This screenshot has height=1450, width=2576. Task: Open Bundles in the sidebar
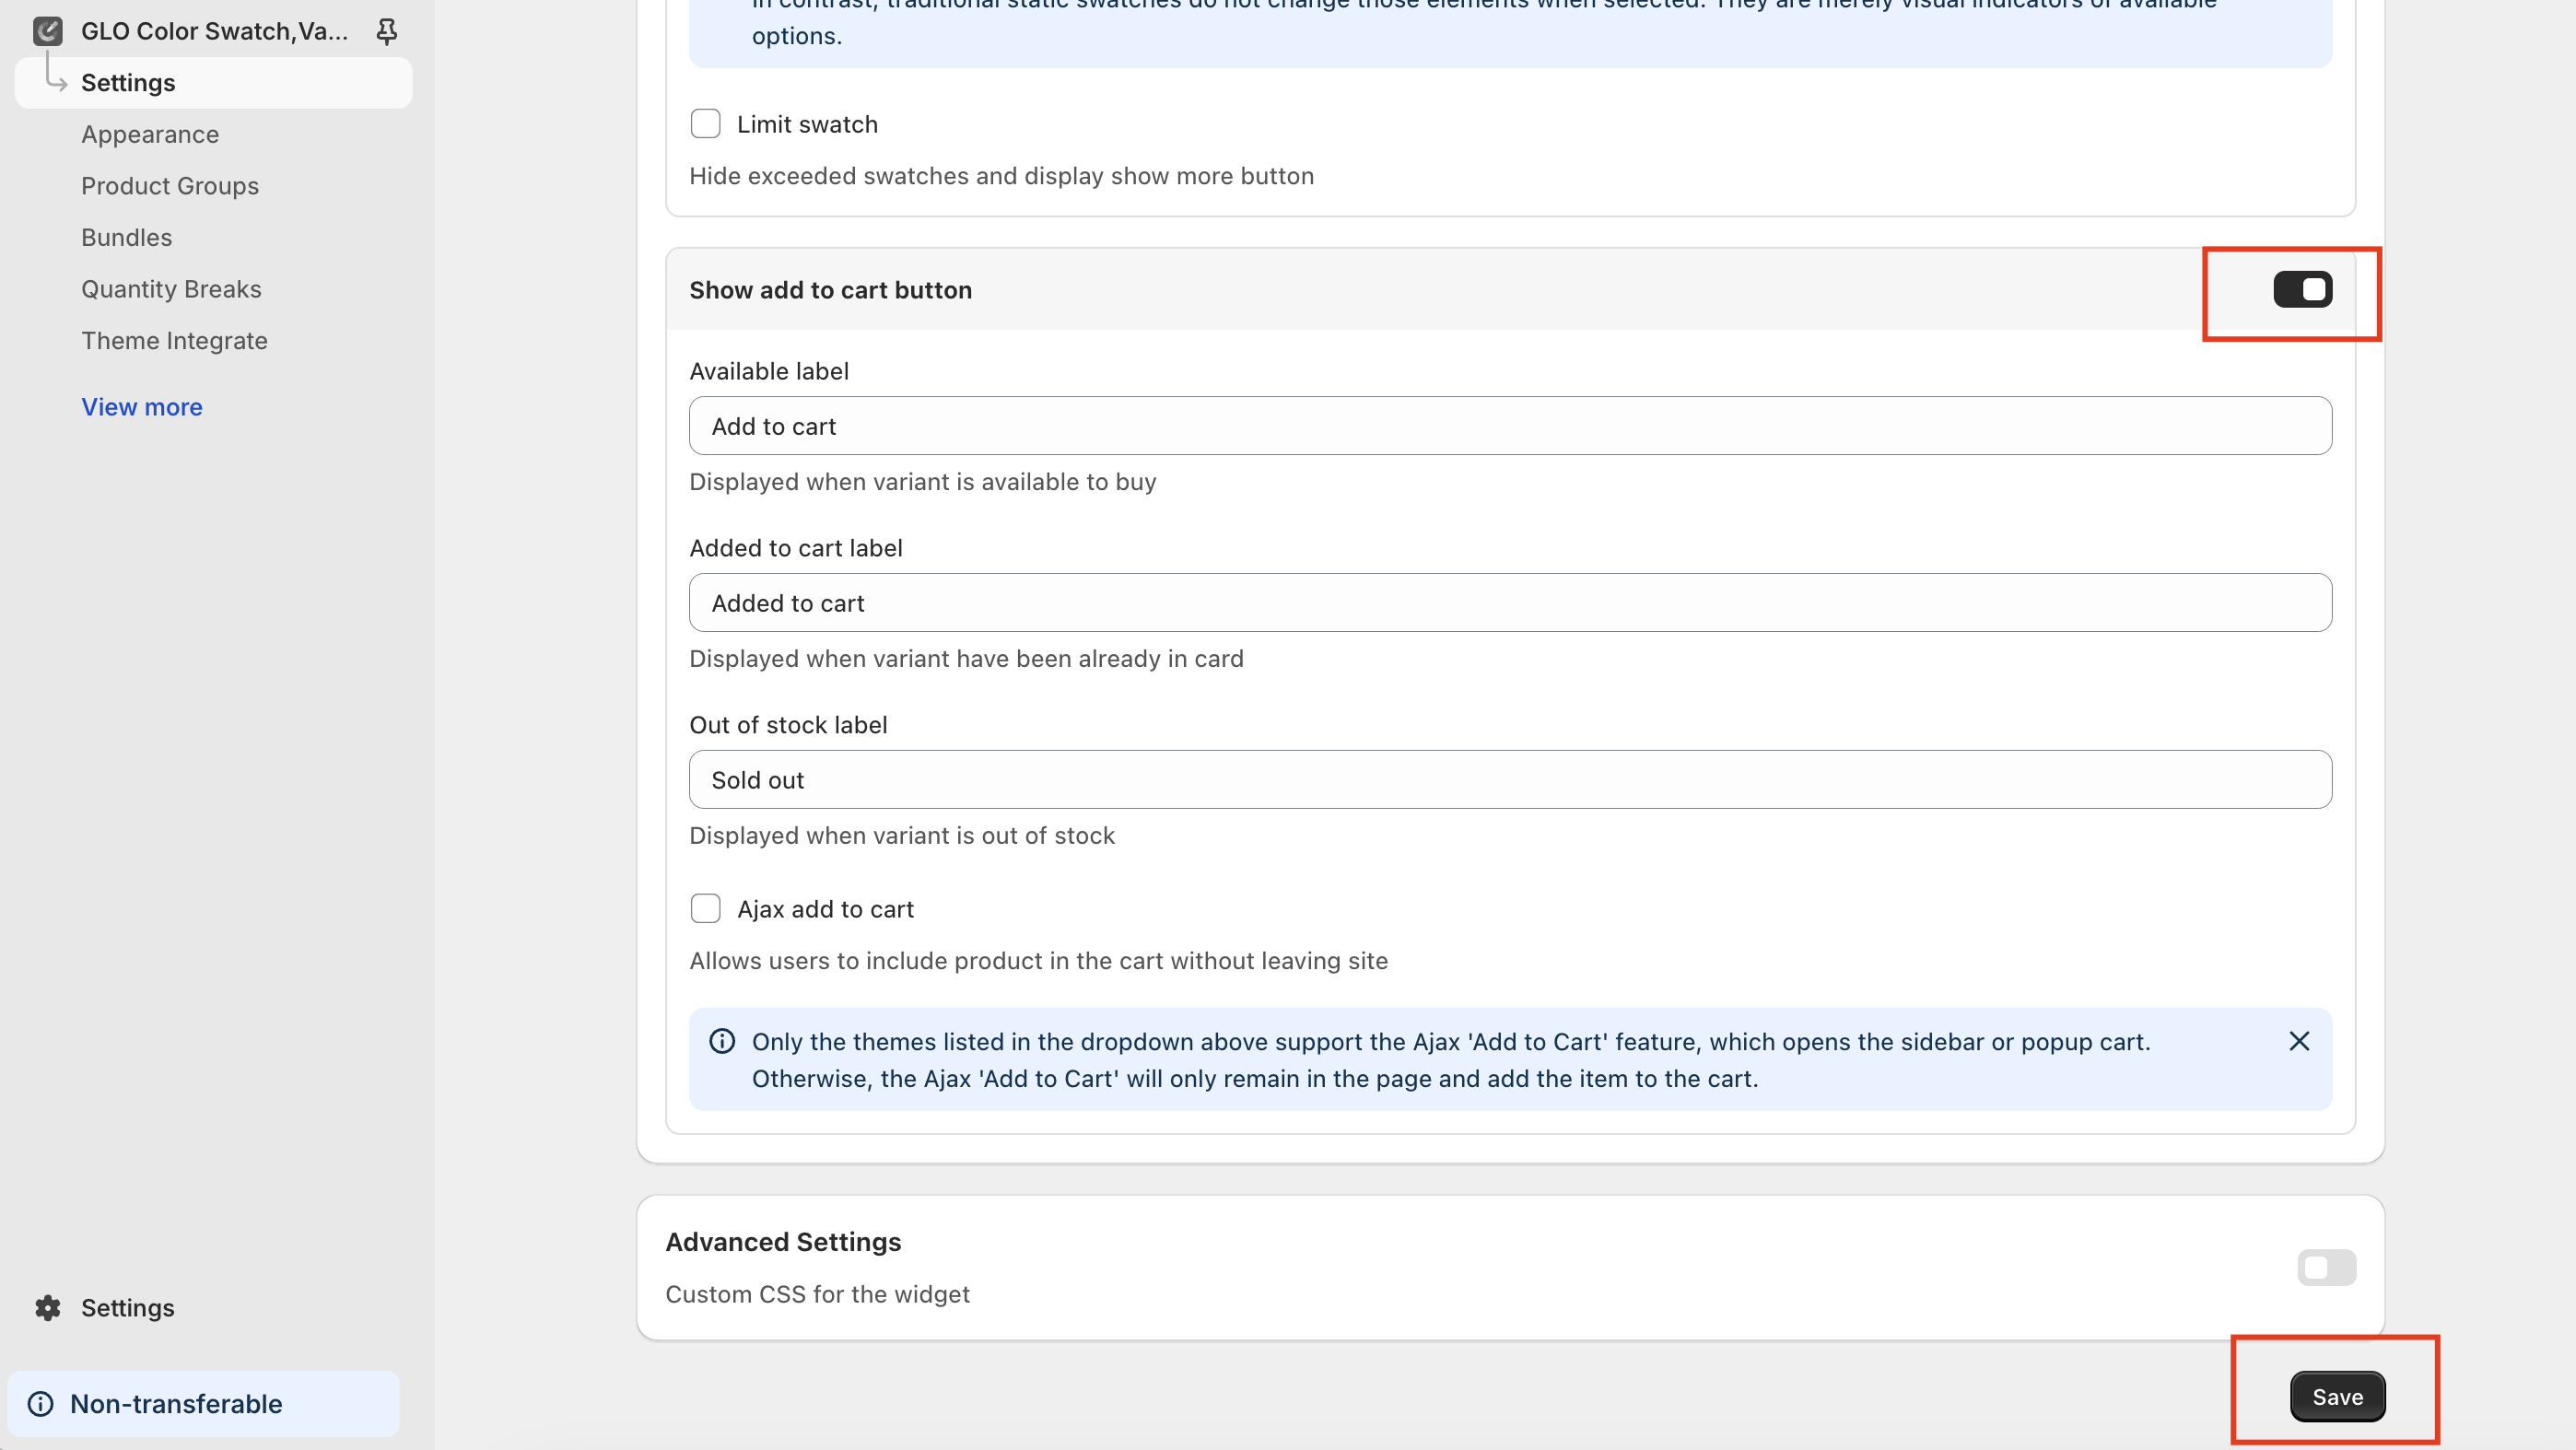click(127, 237)
